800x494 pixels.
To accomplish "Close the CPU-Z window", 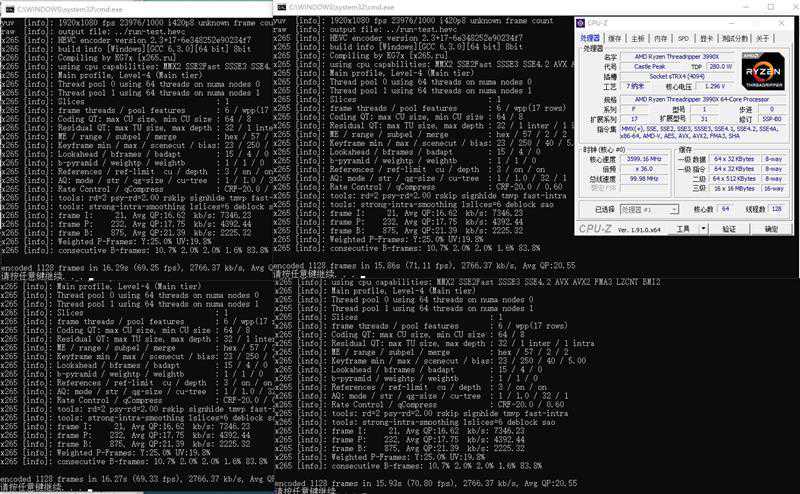I will [783, 21].
